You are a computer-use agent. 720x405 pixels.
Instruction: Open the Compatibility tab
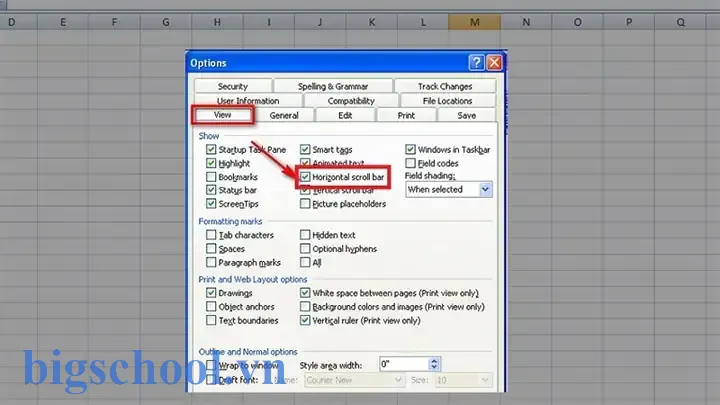tap(351, 101)
